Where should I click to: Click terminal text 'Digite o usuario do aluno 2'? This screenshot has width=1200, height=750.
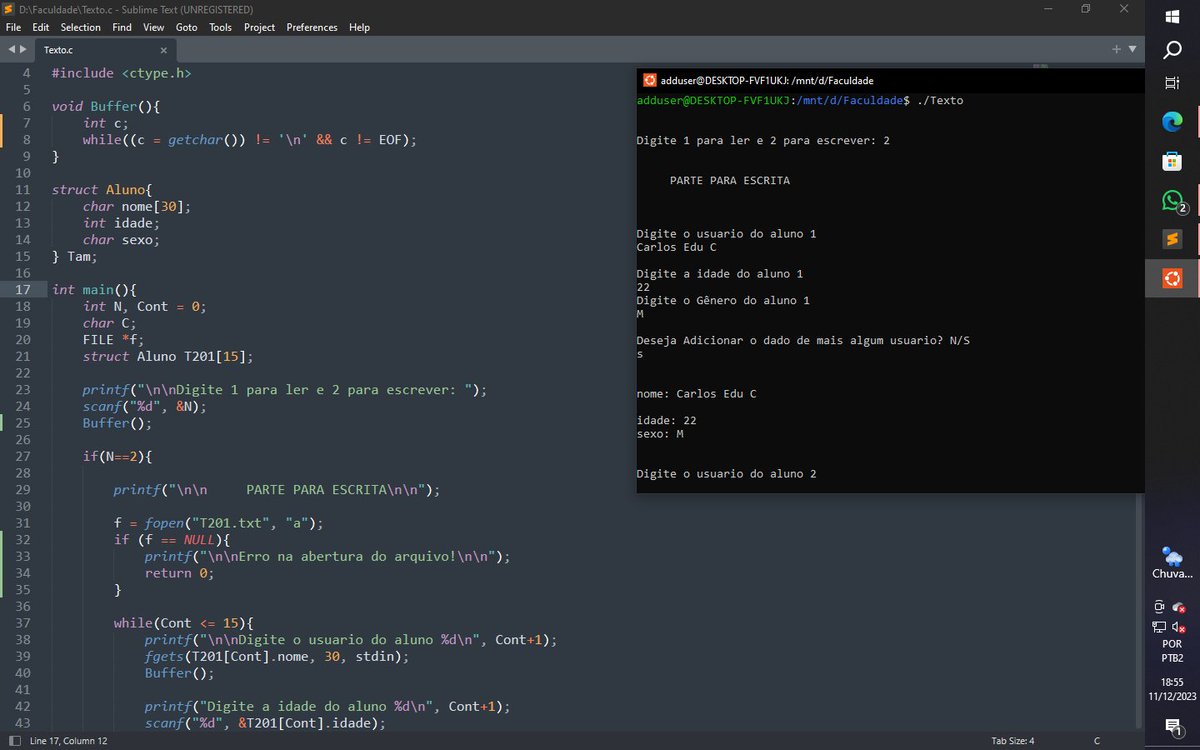(x=727, y=474)
